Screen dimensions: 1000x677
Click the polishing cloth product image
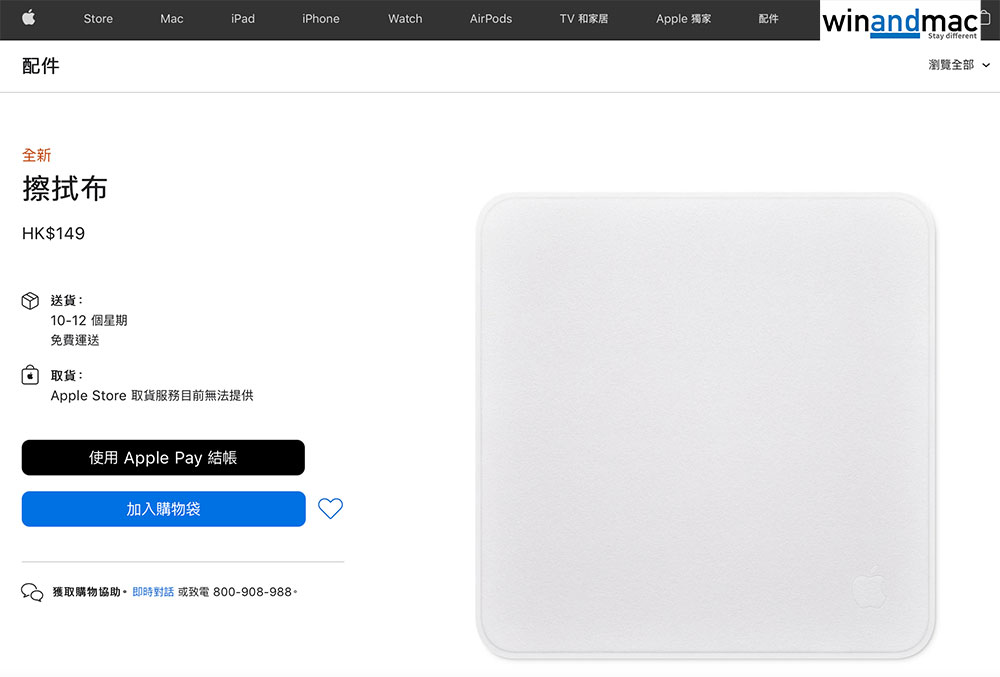tap(706, 426)
